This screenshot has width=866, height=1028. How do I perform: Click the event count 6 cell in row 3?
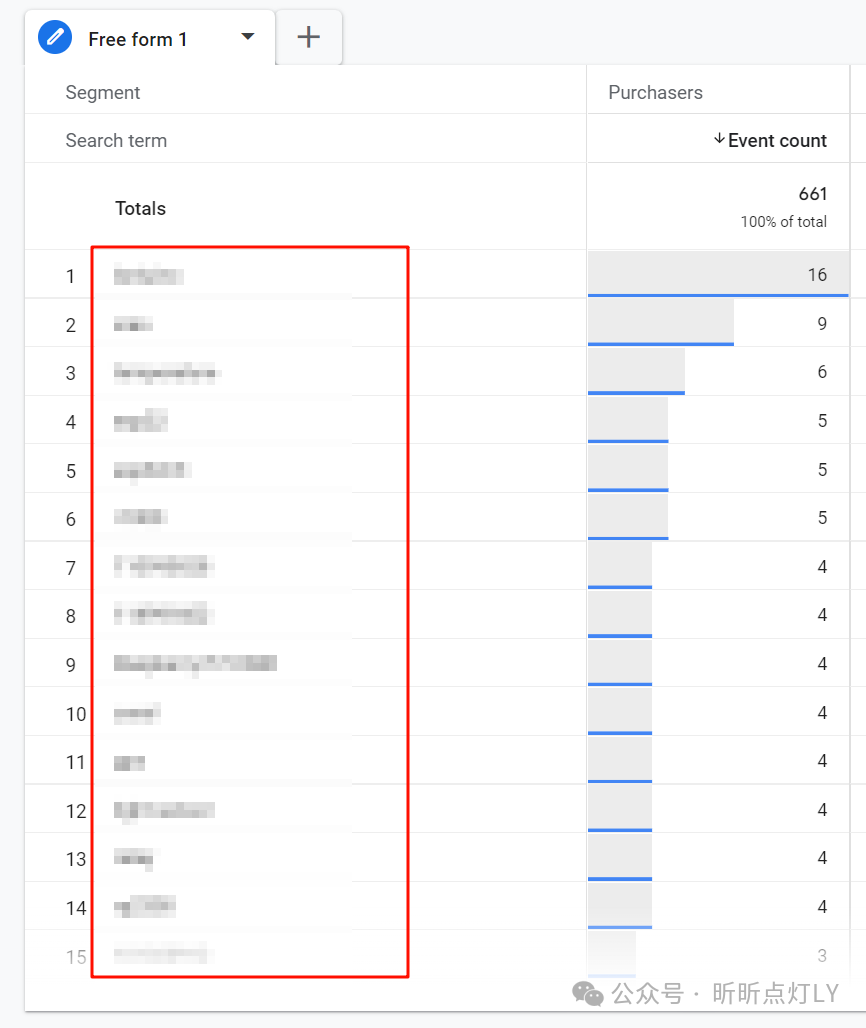(822, 372)
